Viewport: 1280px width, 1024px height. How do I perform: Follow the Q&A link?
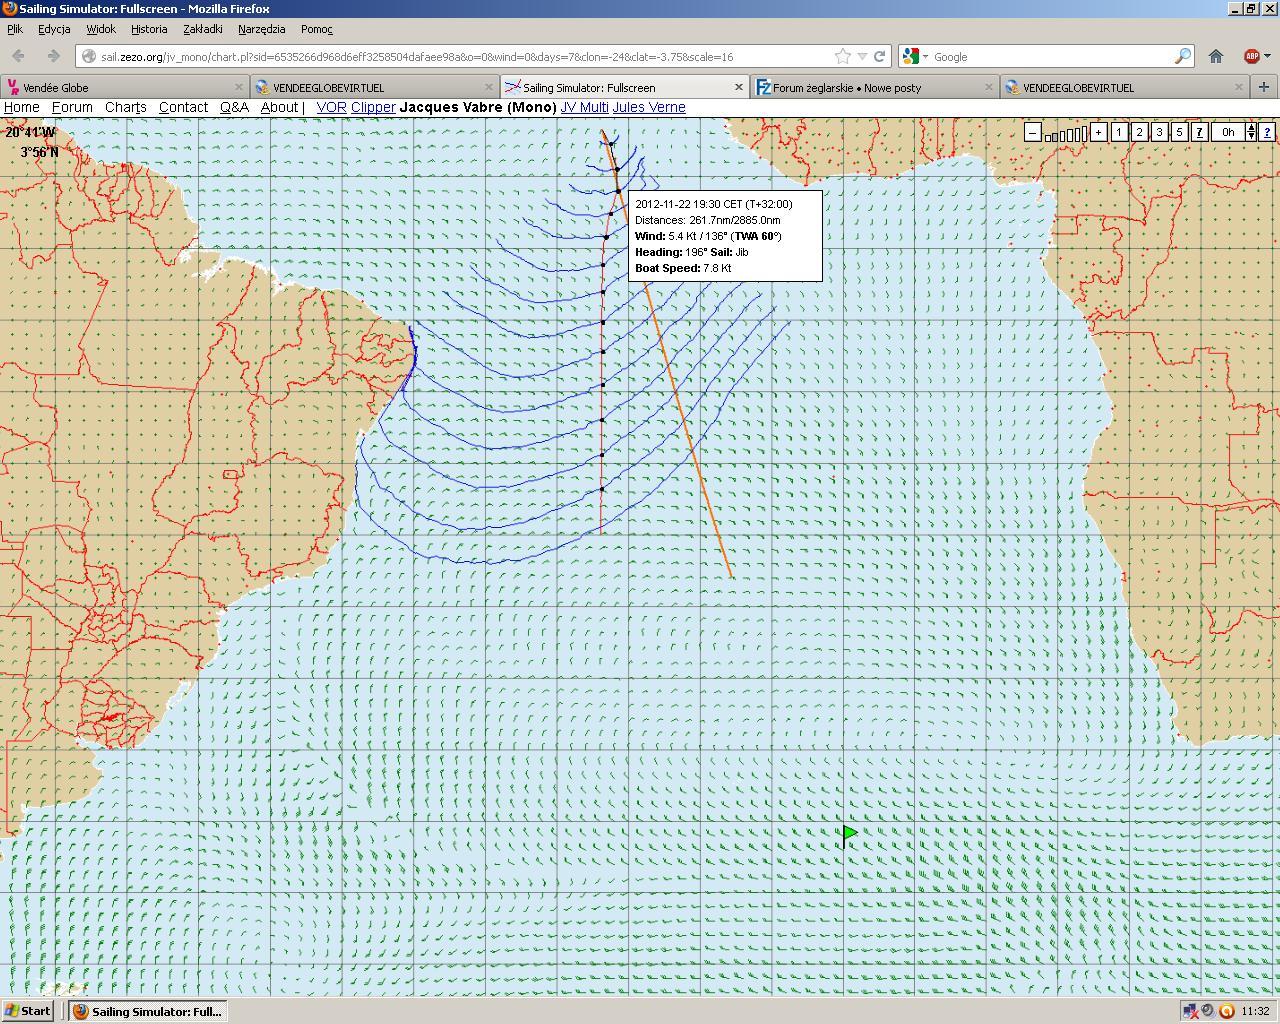tap(234, 107)
